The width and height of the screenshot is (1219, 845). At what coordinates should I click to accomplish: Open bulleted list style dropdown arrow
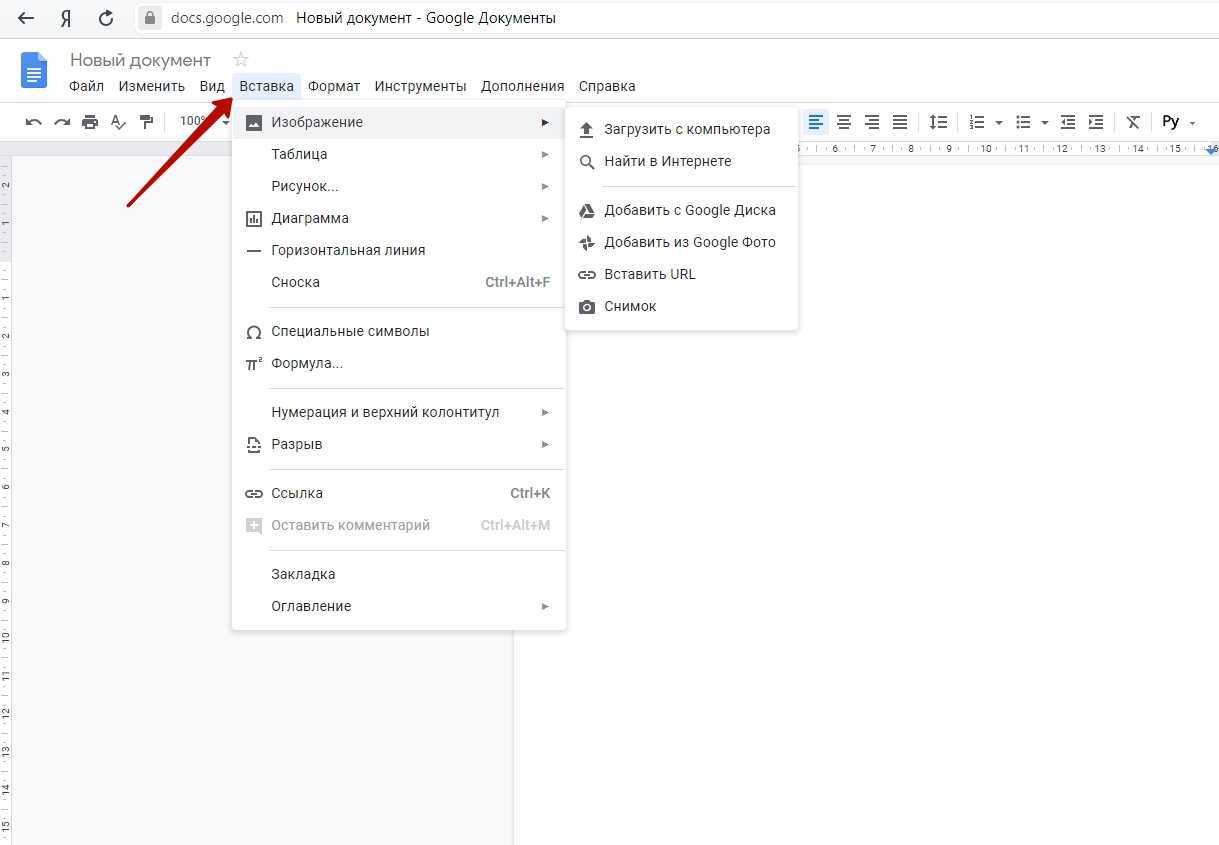[1044, 122]
